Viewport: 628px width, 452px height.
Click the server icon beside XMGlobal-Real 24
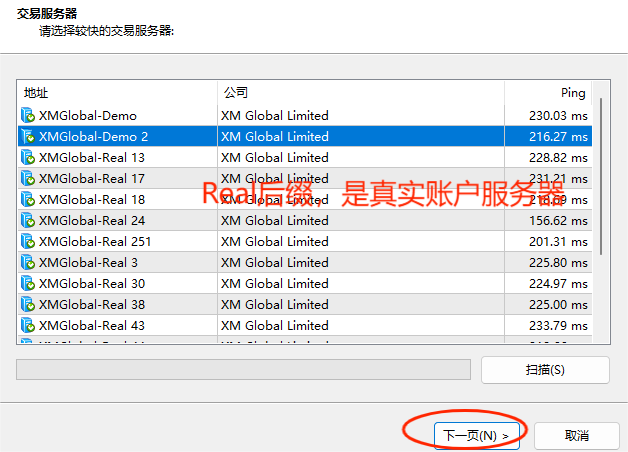click(x=28, y=220)
